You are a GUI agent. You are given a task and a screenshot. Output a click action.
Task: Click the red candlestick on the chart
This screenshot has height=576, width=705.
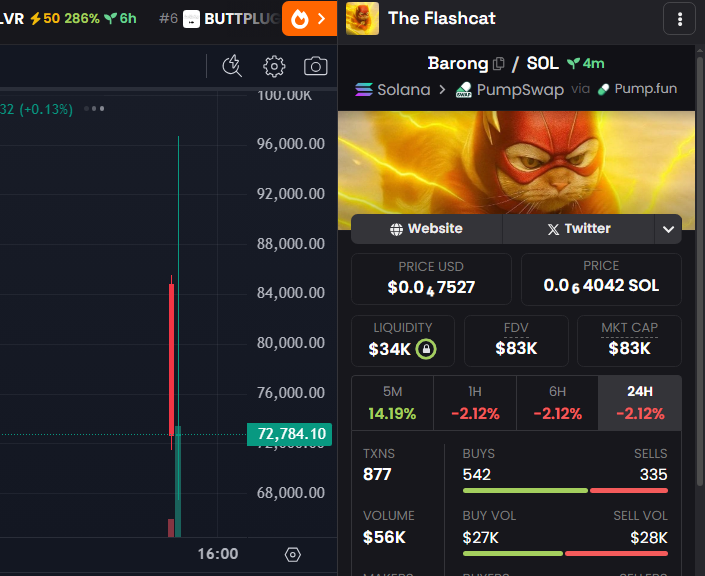171,360
